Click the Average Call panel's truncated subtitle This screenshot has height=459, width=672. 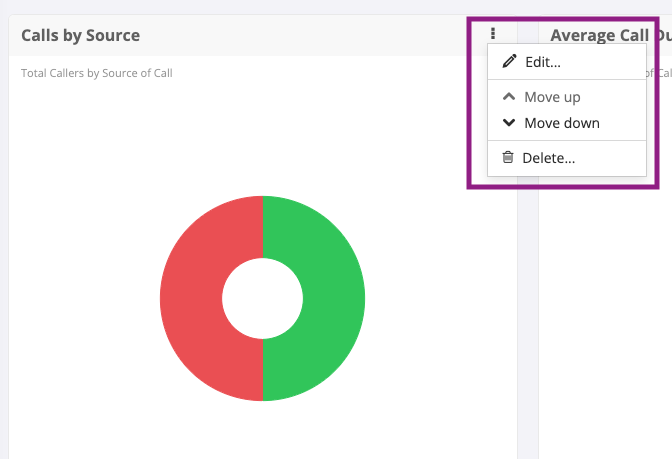point(659,73)
